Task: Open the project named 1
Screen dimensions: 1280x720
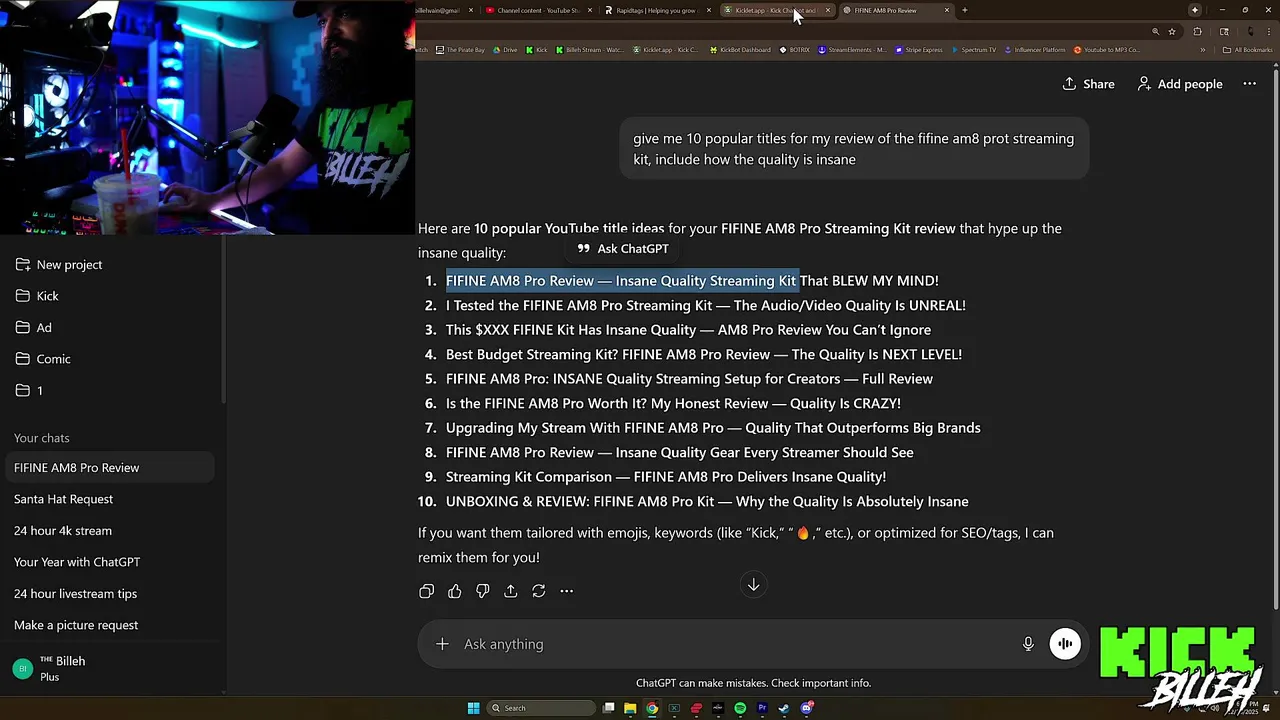Action: coord(112,391)
